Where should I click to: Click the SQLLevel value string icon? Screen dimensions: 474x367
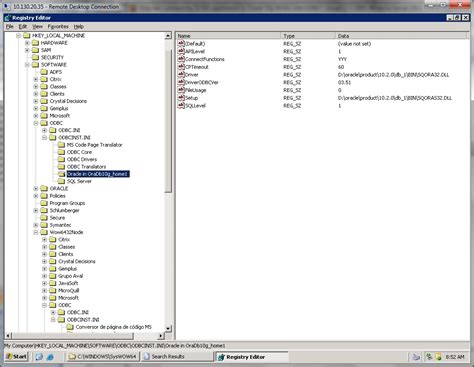(x=181, y=105)
